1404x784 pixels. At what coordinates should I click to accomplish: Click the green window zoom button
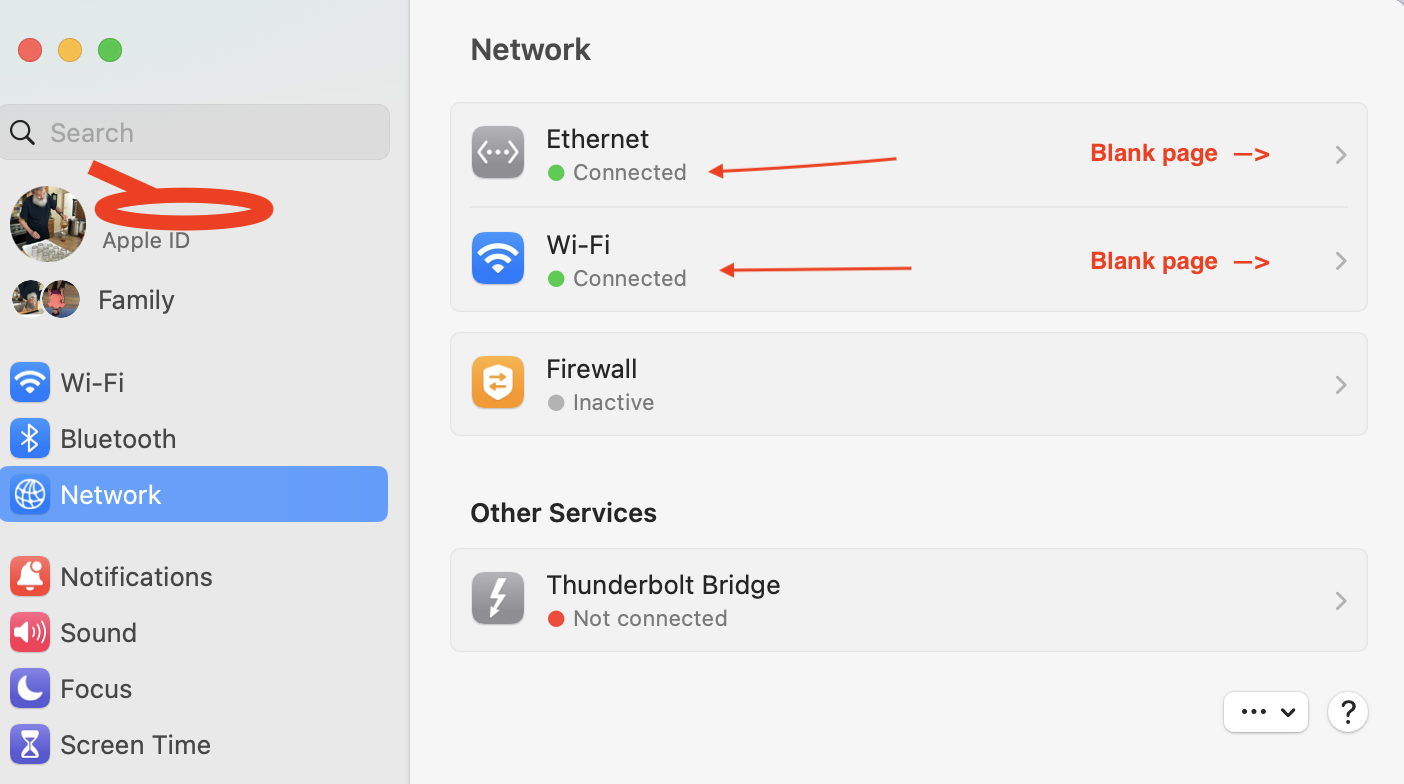(x=110, y=50)
